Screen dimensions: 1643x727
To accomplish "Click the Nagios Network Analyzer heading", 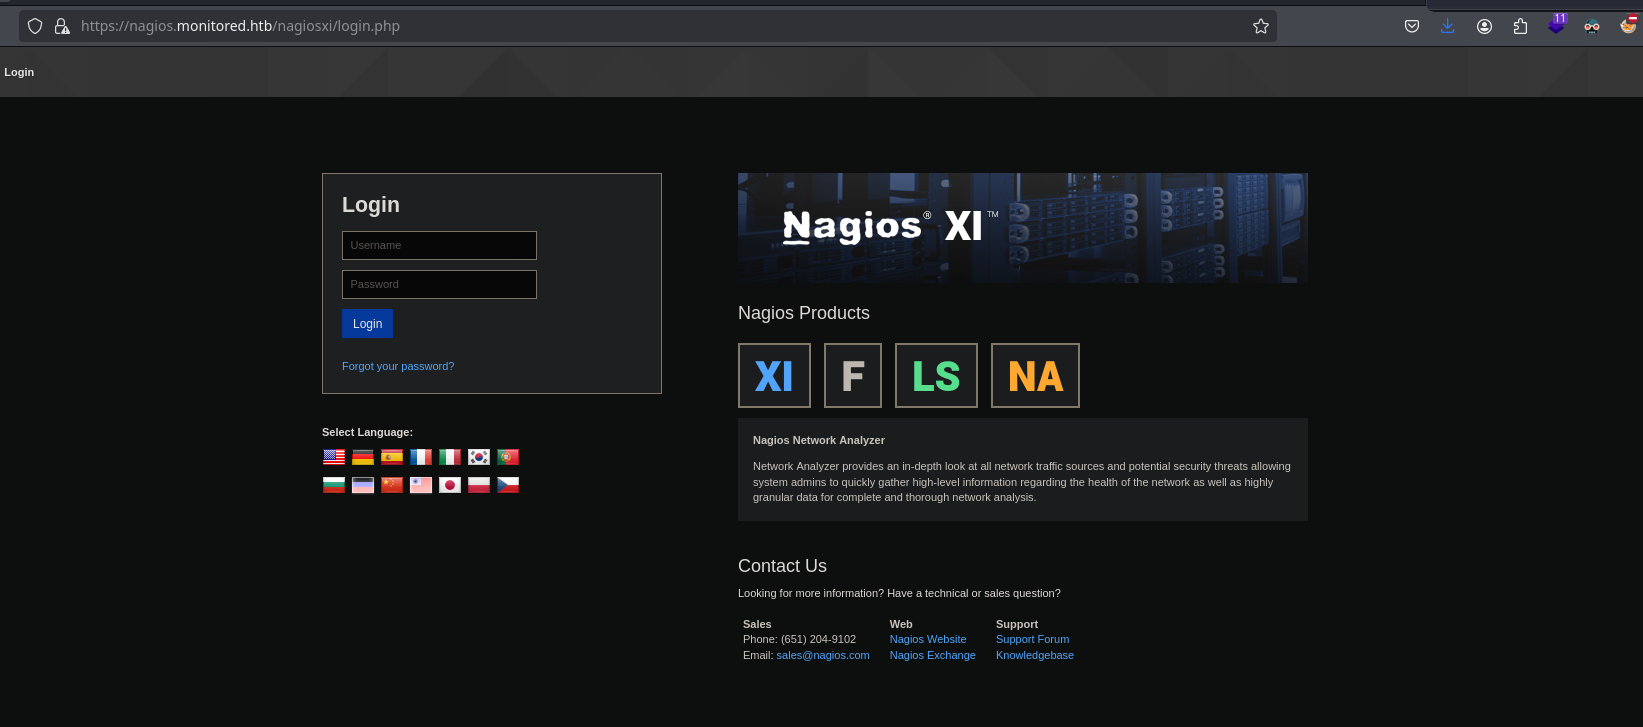I will pos(819,440).
